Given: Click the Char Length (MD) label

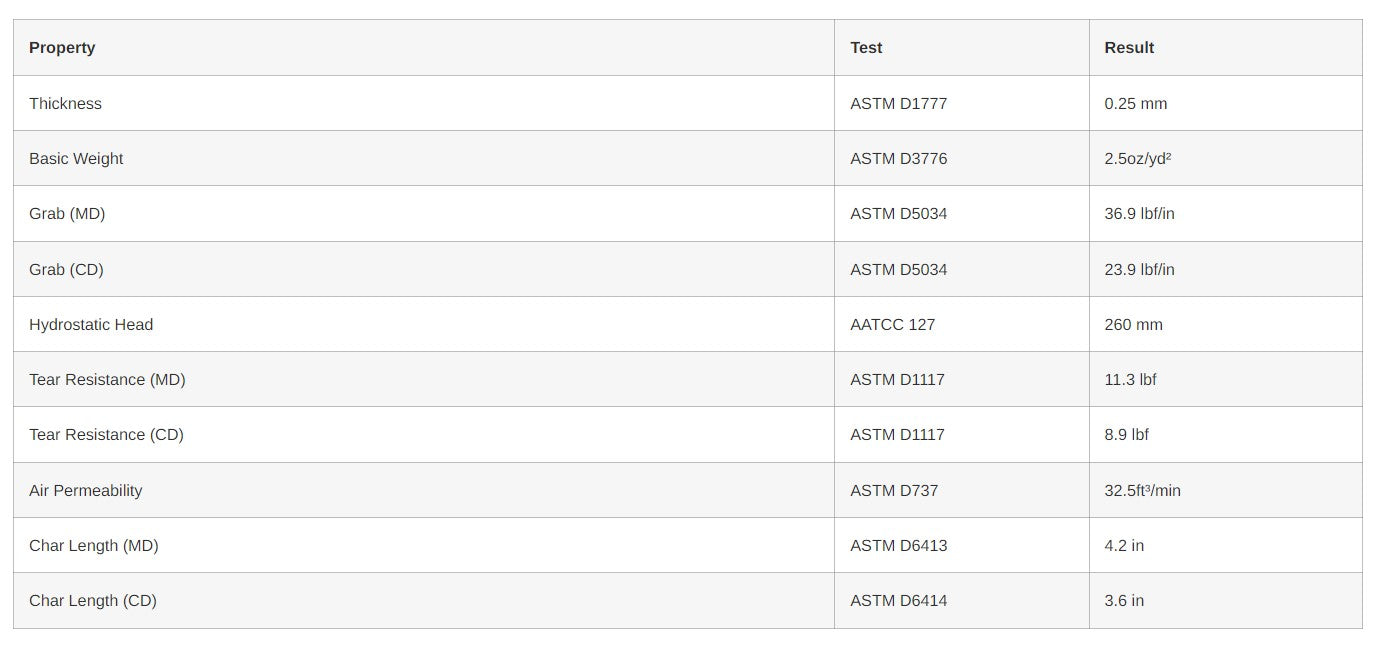Looking at the screenshot, I should pos(94,546).
